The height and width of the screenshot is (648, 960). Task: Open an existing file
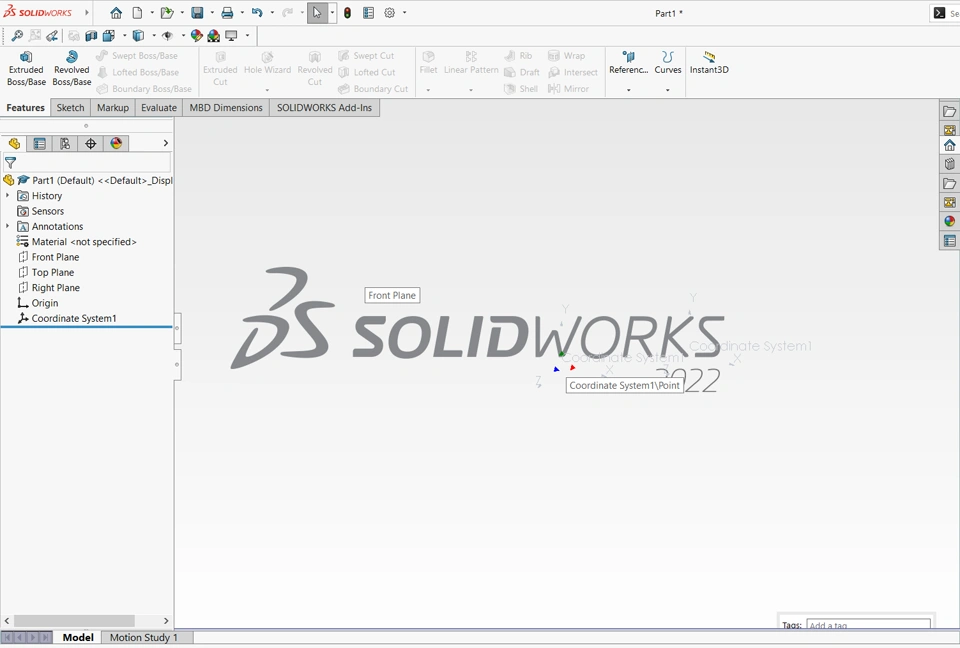click(167, 13)
